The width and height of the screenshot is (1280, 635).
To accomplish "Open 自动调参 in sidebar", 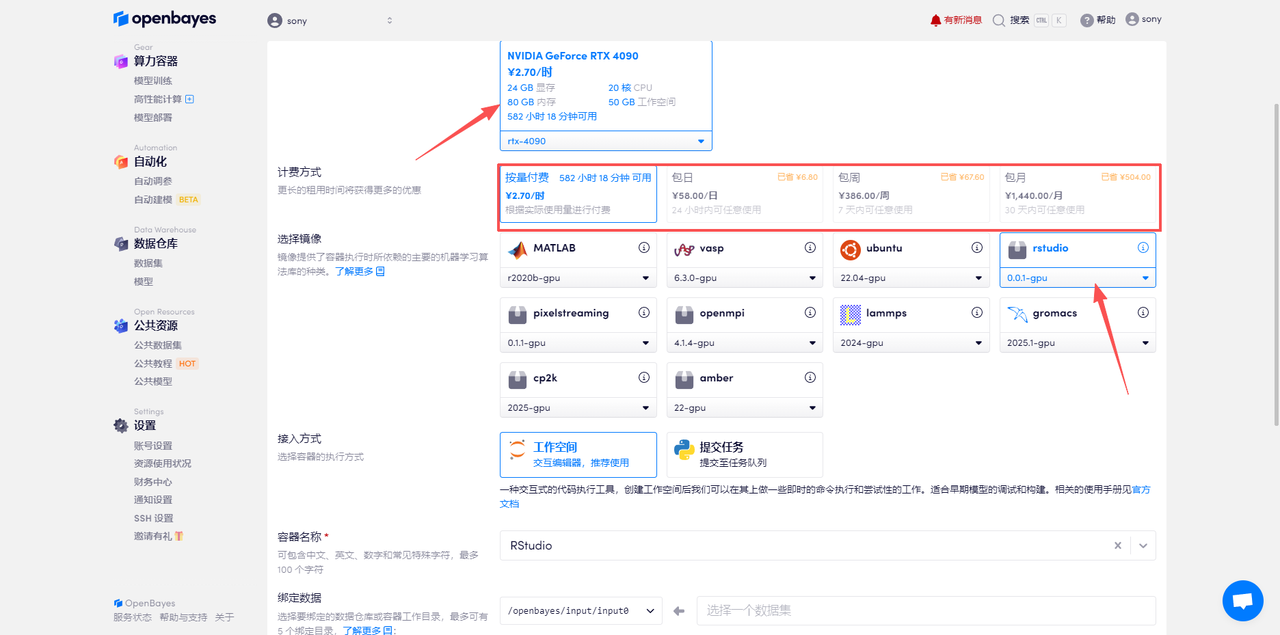I will coord(153,181).
